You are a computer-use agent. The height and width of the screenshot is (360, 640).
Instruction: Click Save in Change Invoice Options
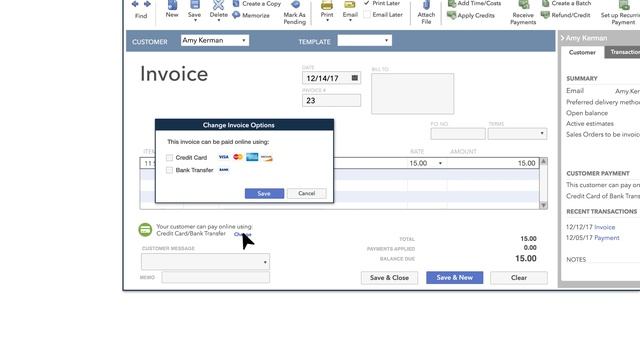(264, 193)
